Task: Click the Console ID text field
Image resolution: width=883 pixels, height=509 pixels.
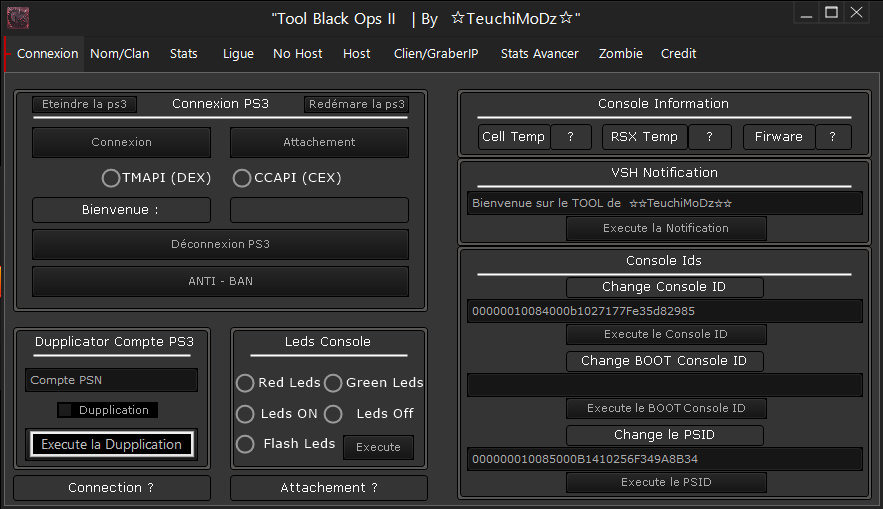Action: (x=664, y=311)
